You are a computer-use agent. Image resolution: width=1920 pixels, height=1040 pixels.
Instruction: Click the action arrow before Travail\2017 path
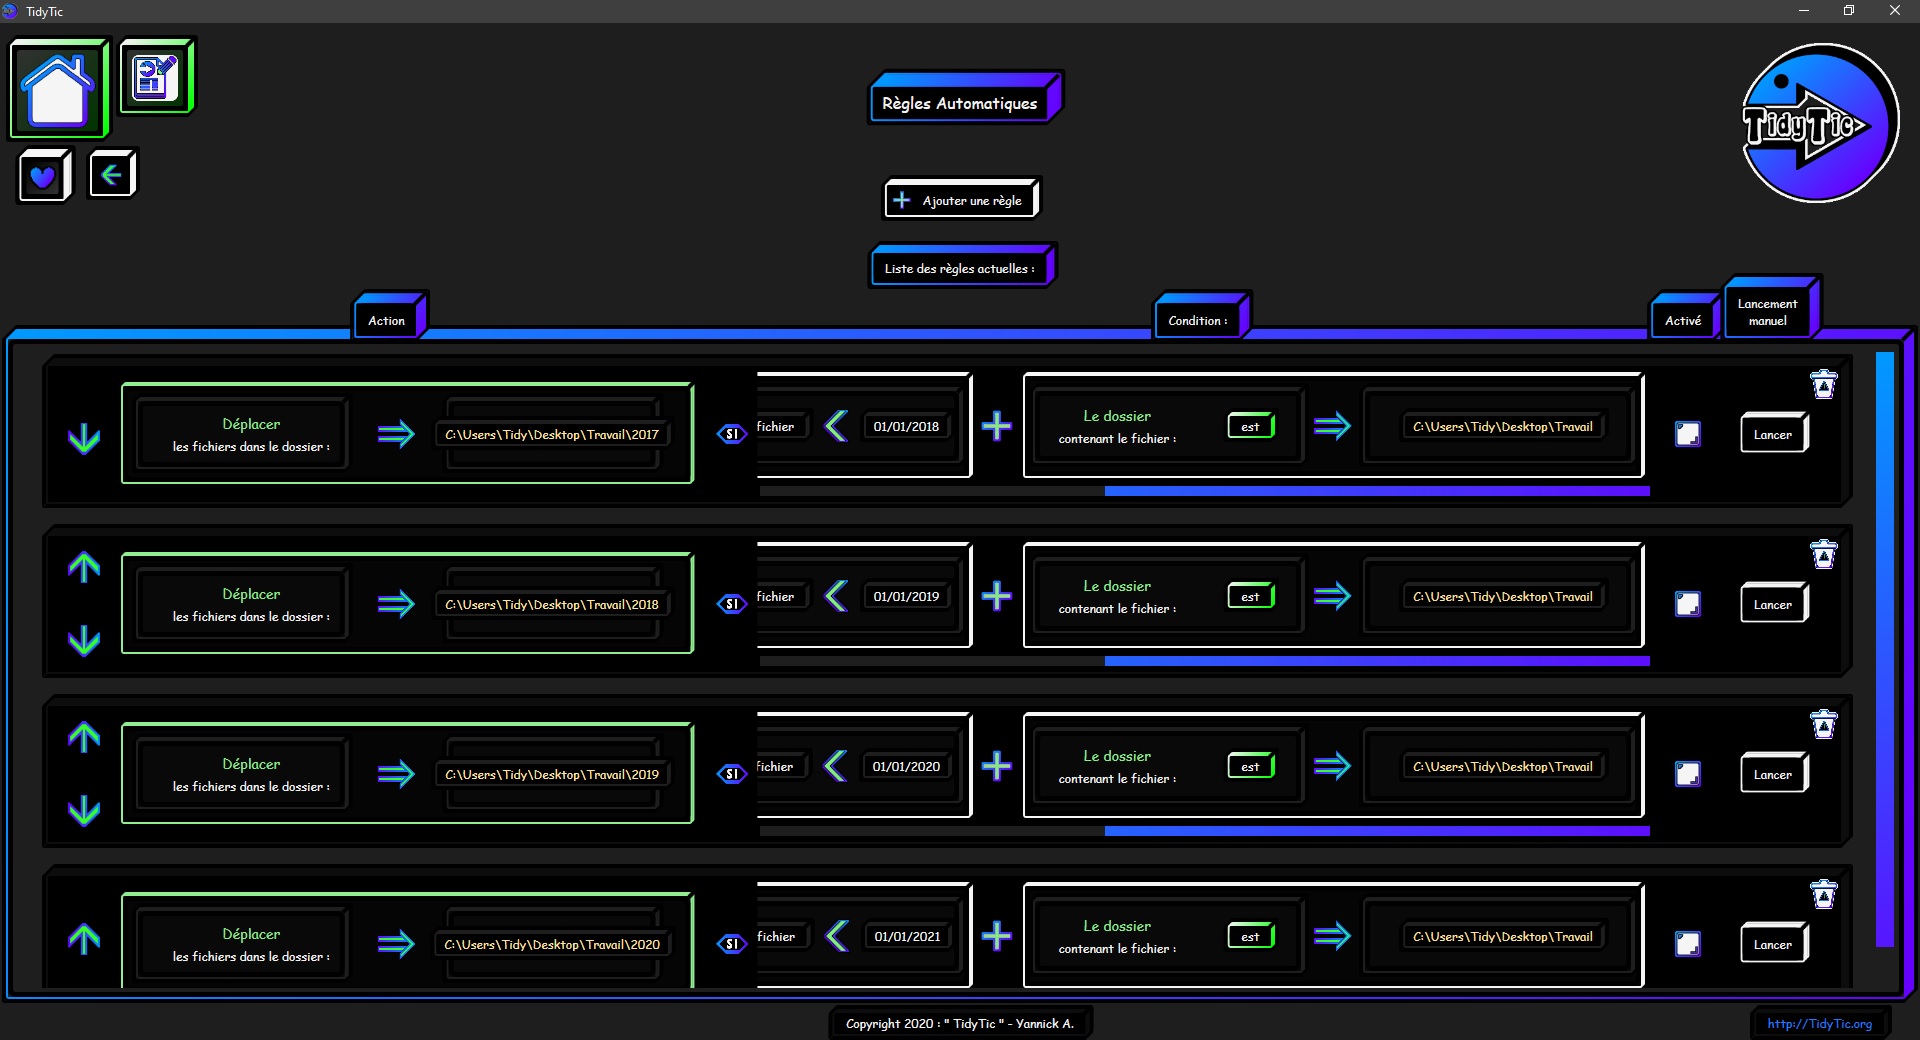click(396, 434)
